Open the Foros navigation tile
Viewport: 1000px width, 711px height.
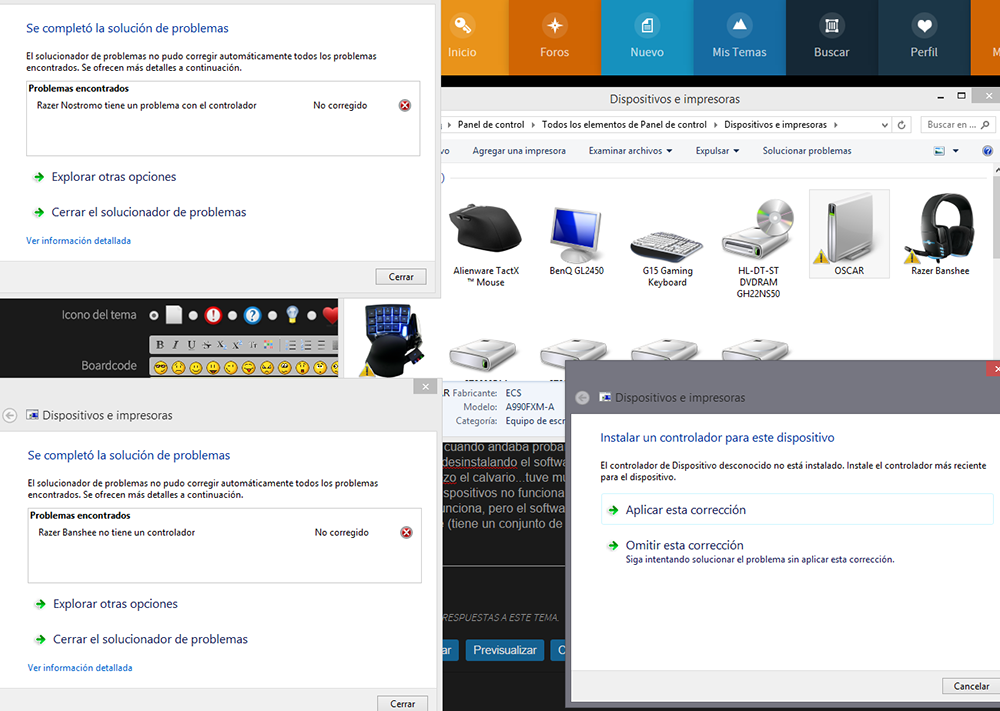click(554, 37)
